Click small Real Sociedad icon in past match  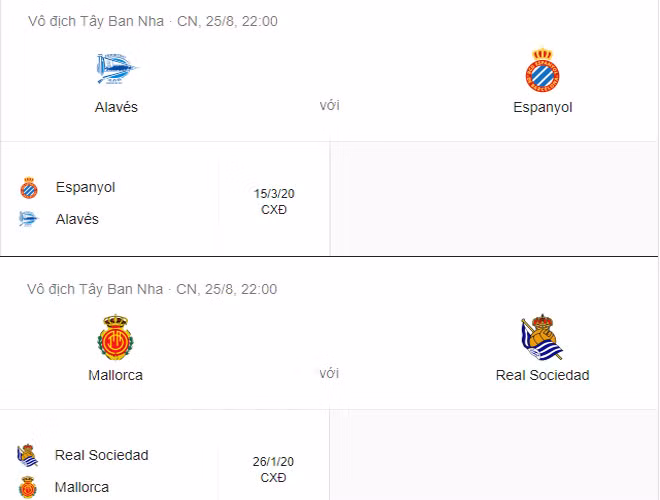tap(28, 456)
